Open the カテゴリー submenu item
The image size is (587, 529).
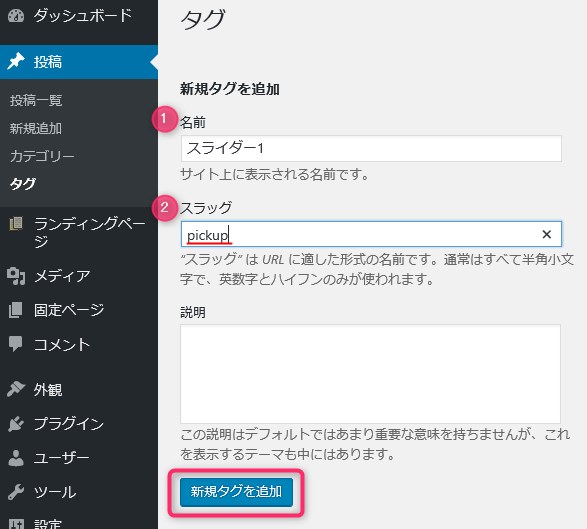(x=42, y=156)
